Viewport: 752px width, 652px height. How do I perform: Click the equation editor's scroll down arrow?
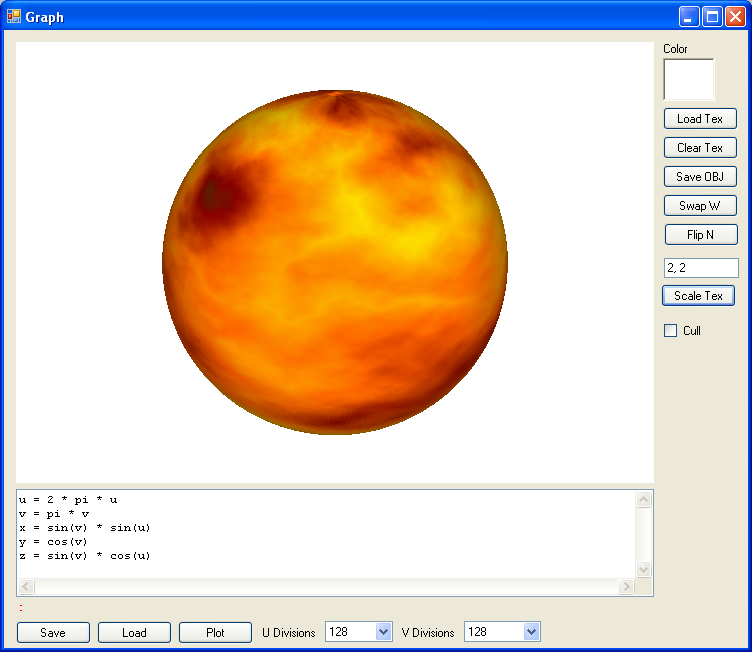(644, 569)
